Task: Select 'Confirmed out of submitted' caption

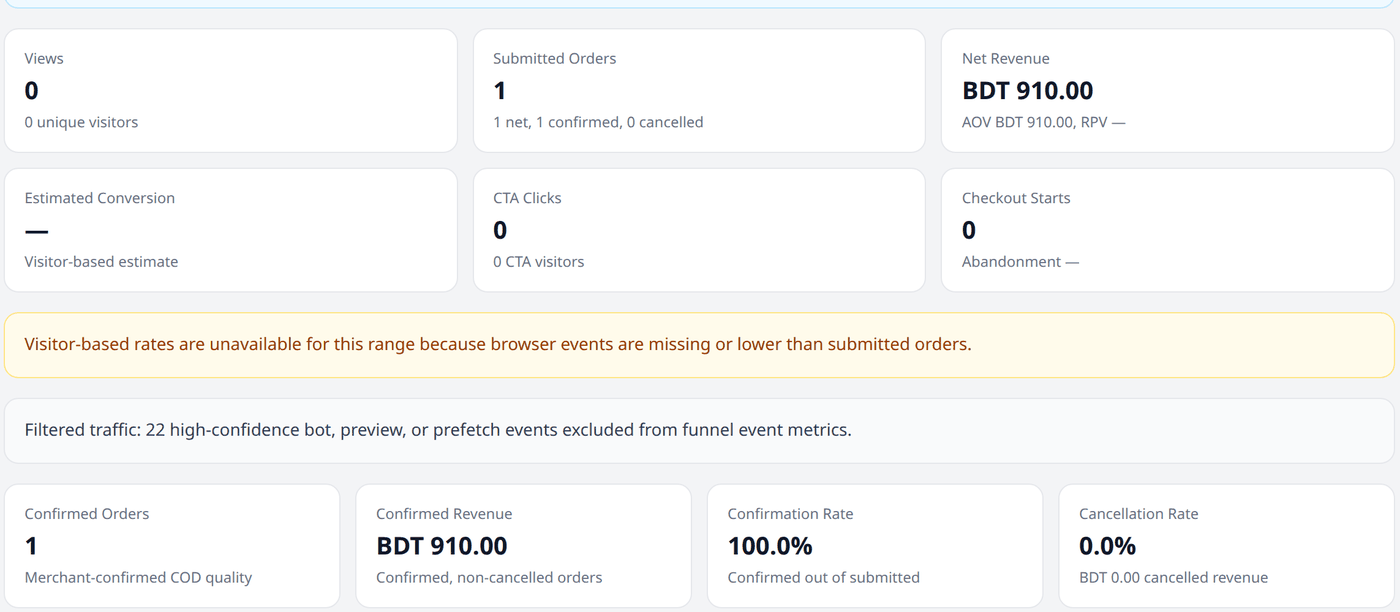Action: click(x=823, y=578)
